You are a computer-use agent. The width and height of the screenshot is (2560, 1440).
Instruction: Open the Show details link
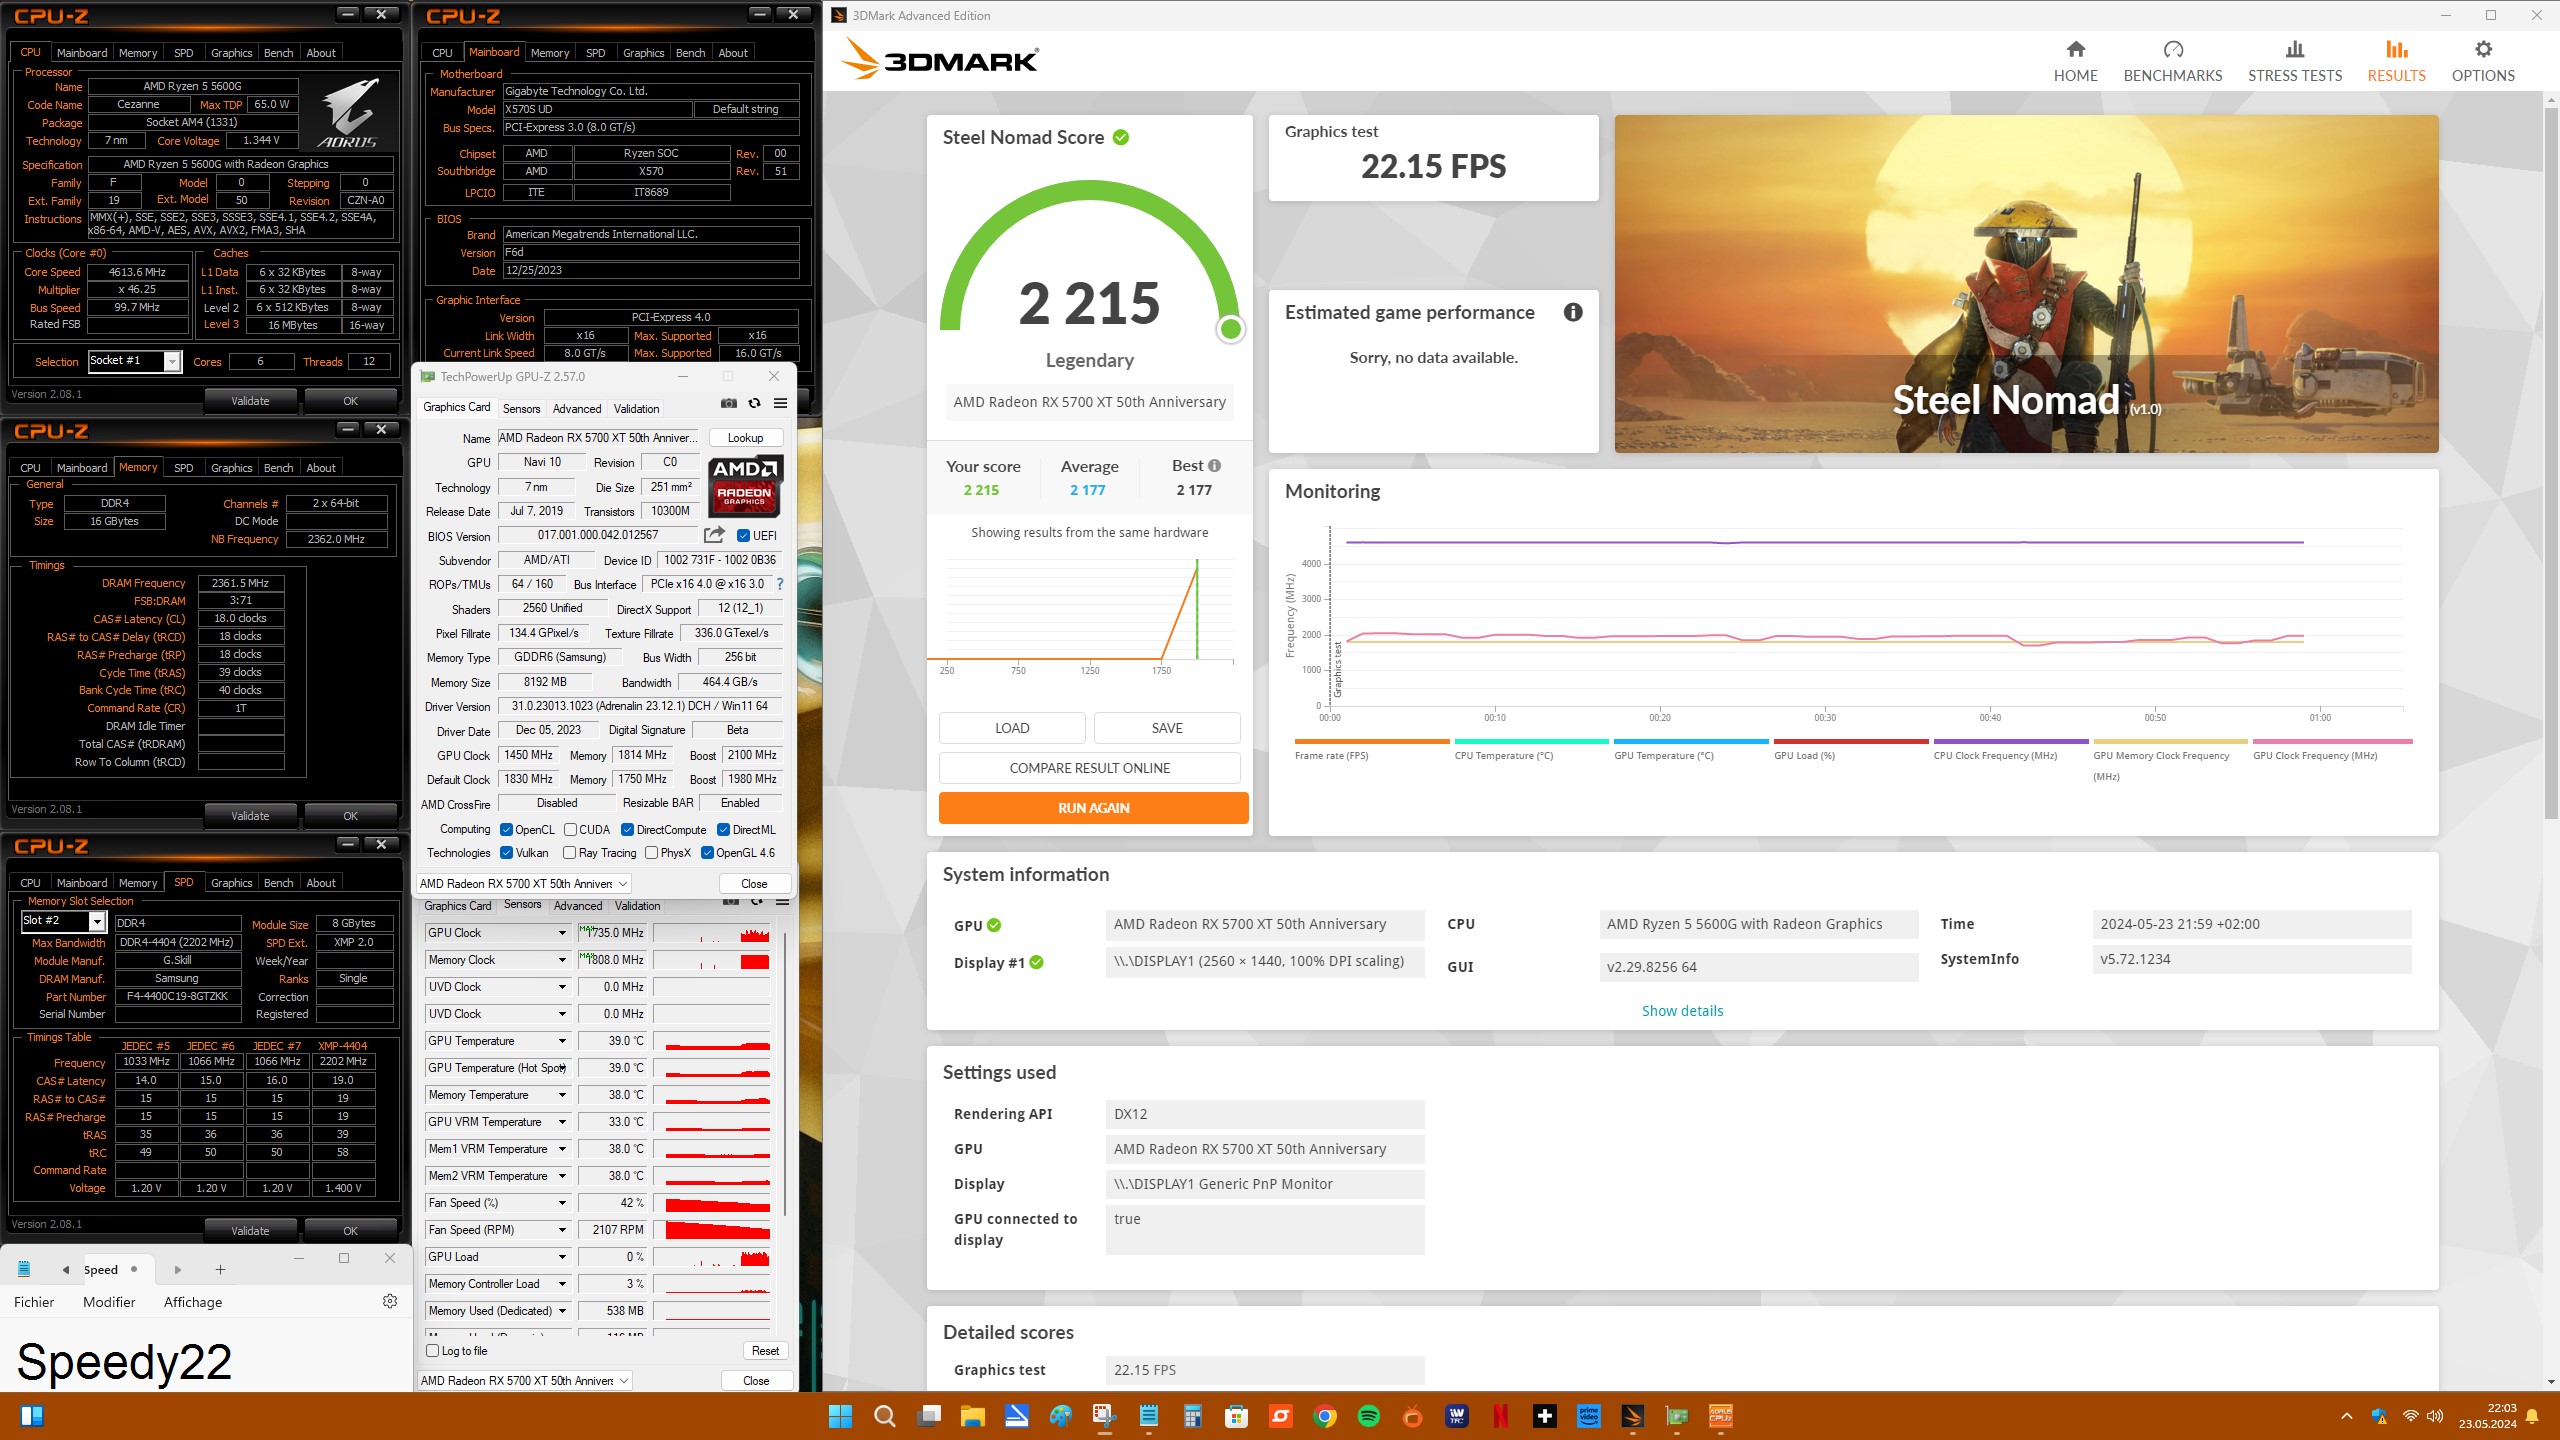point(1682,1011)
